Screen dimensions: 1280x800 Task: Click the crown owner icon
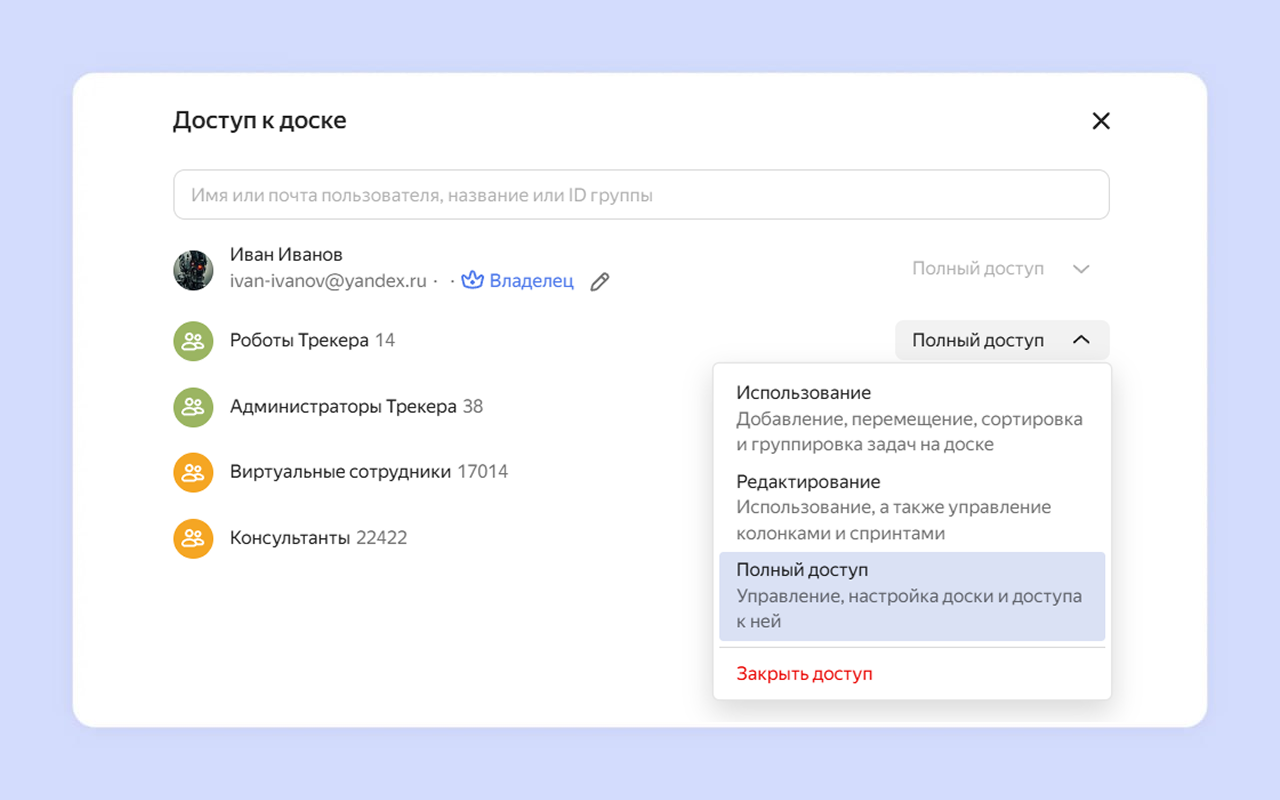[x=472, y=281]
